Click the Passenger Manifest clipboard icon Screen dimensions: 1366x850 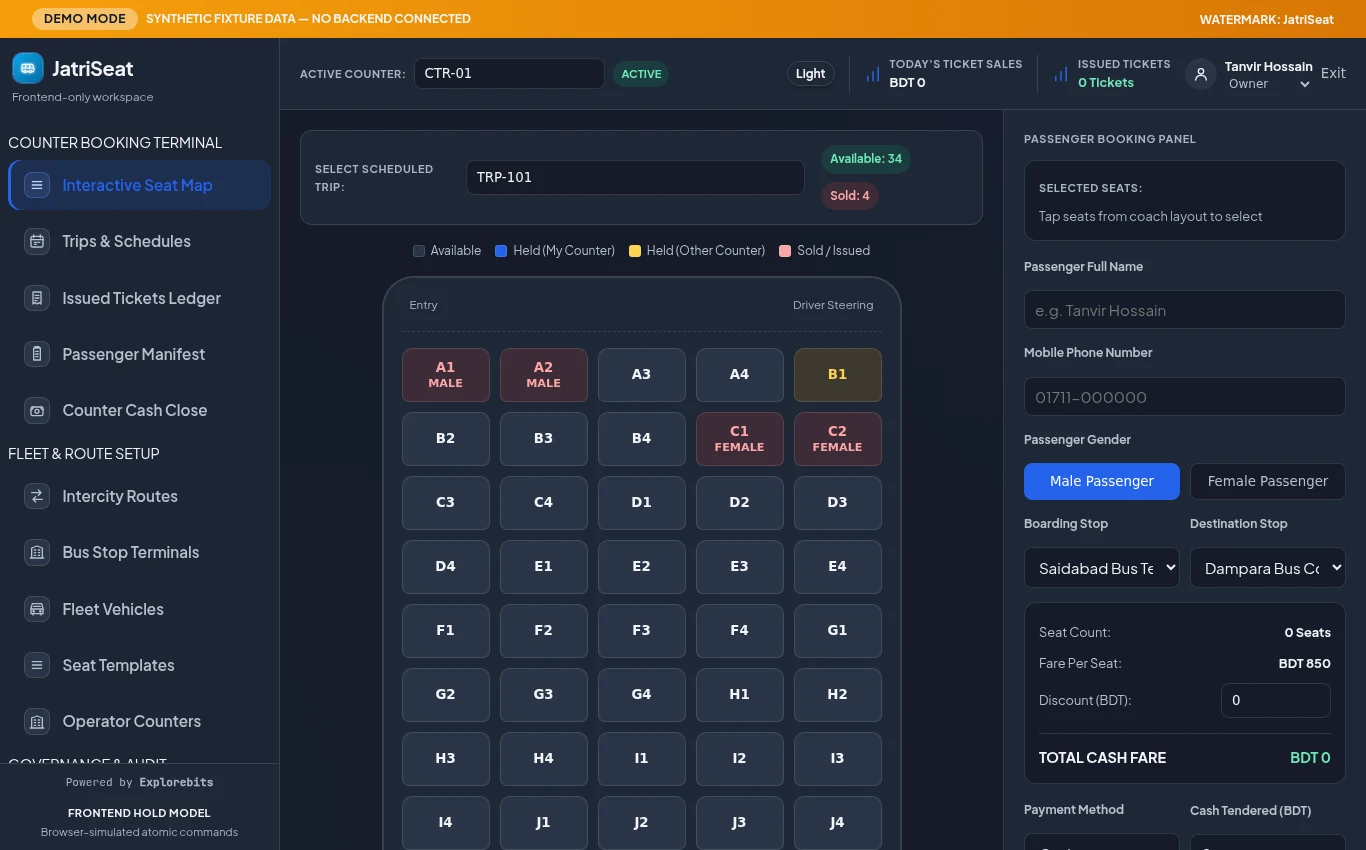point(37,354)
